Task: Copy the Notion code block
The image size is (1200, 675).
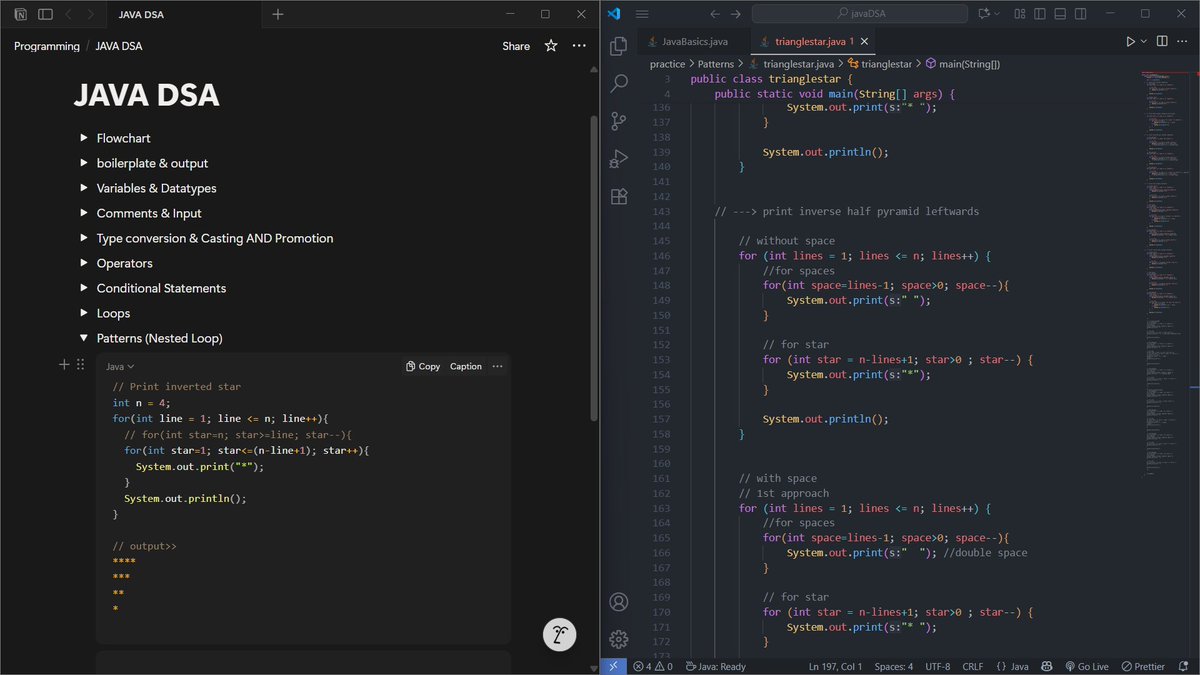Action: [423, 366]
